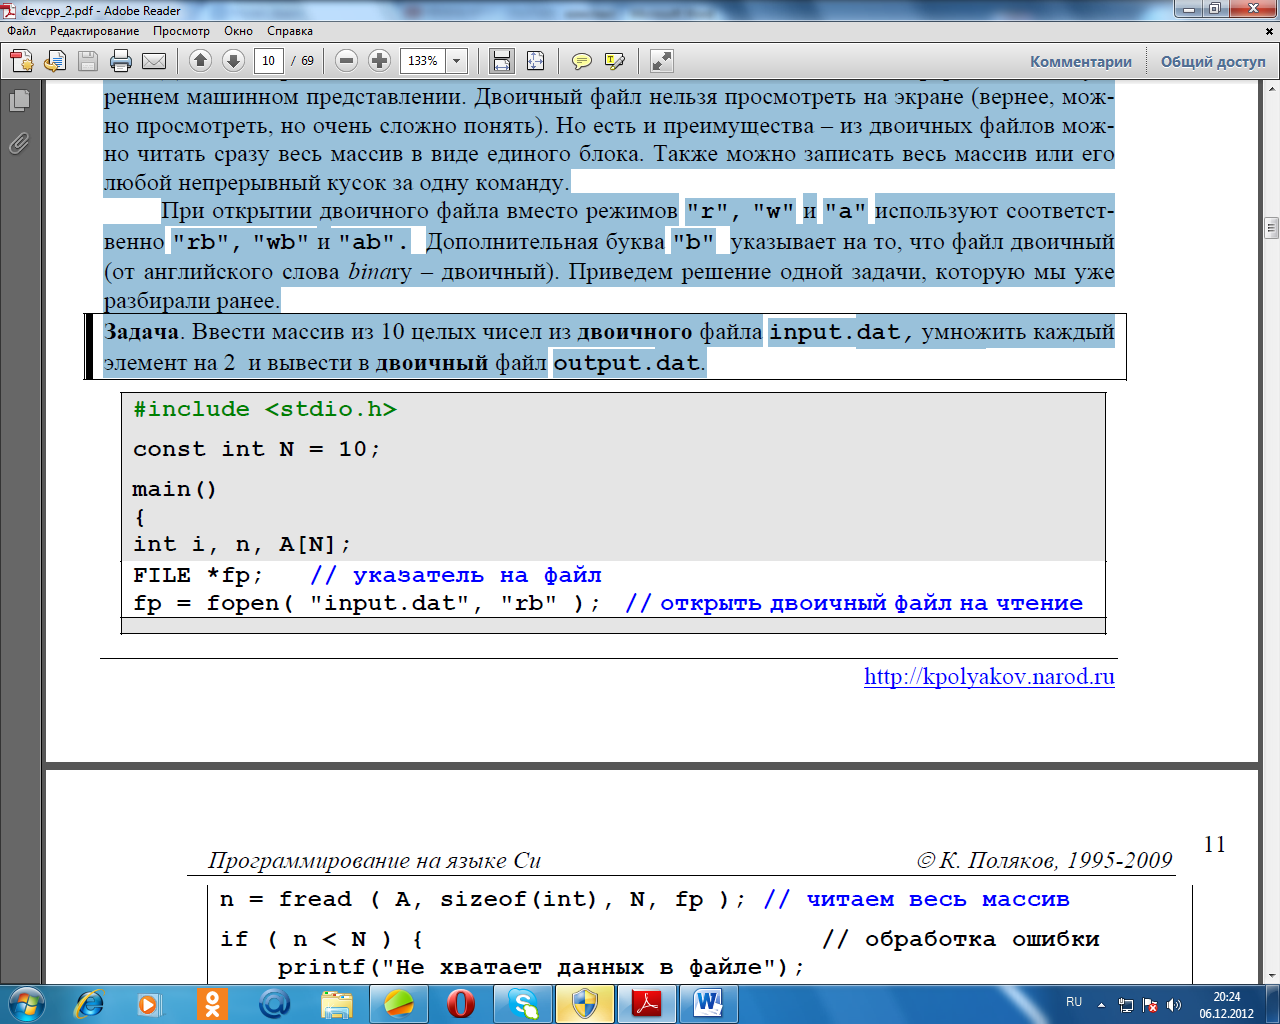Click the Print document icon
The image size is (1280, 1024).
tap(121, 61)
